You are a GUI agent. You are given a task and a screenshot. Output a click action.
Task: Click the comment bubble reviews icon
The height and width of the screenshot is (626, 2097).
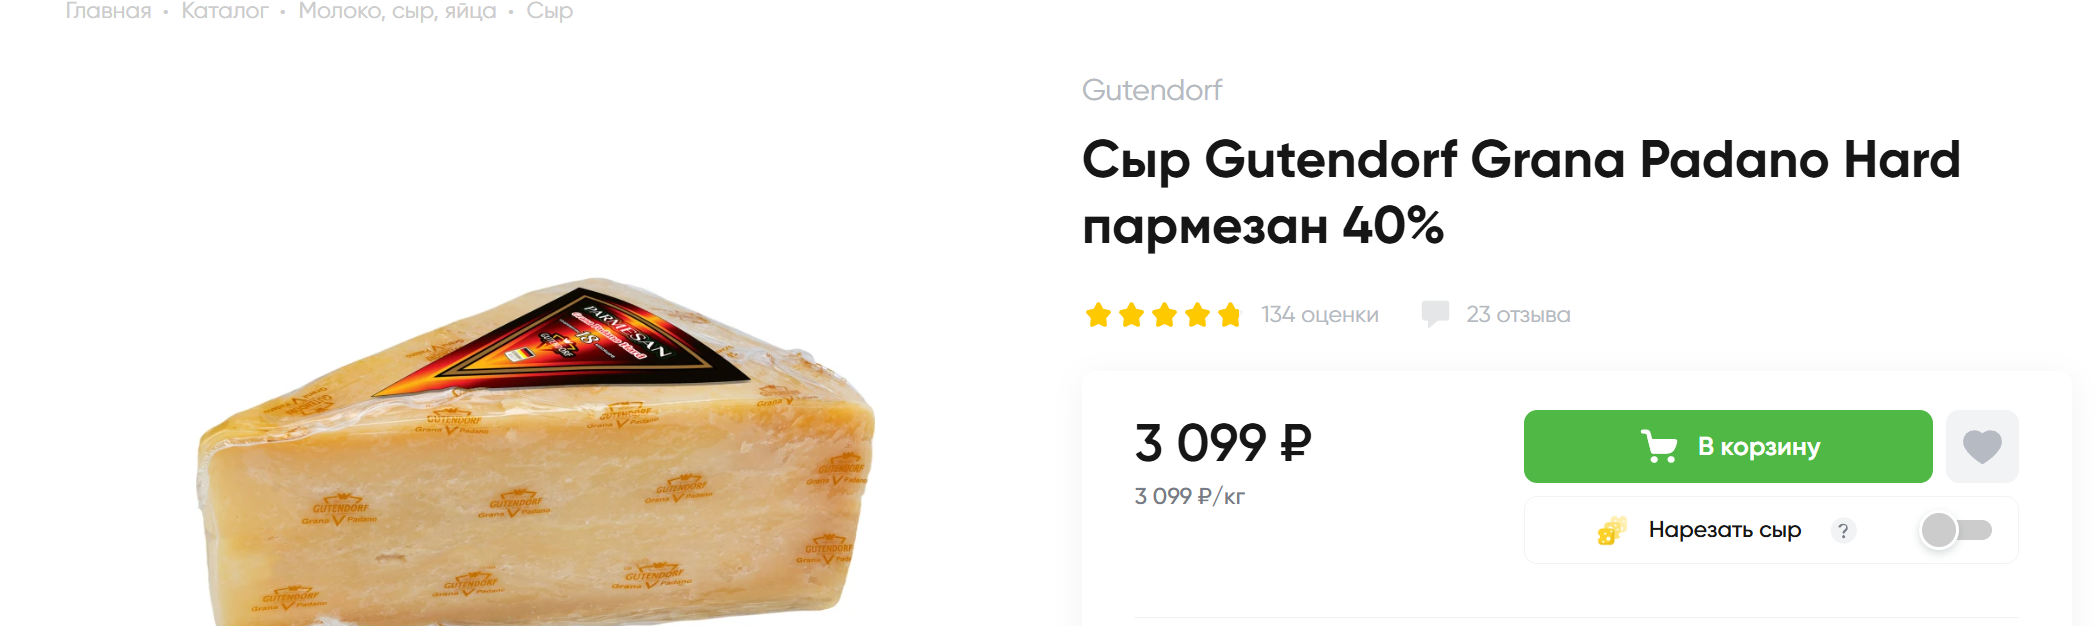point(1435,314)
